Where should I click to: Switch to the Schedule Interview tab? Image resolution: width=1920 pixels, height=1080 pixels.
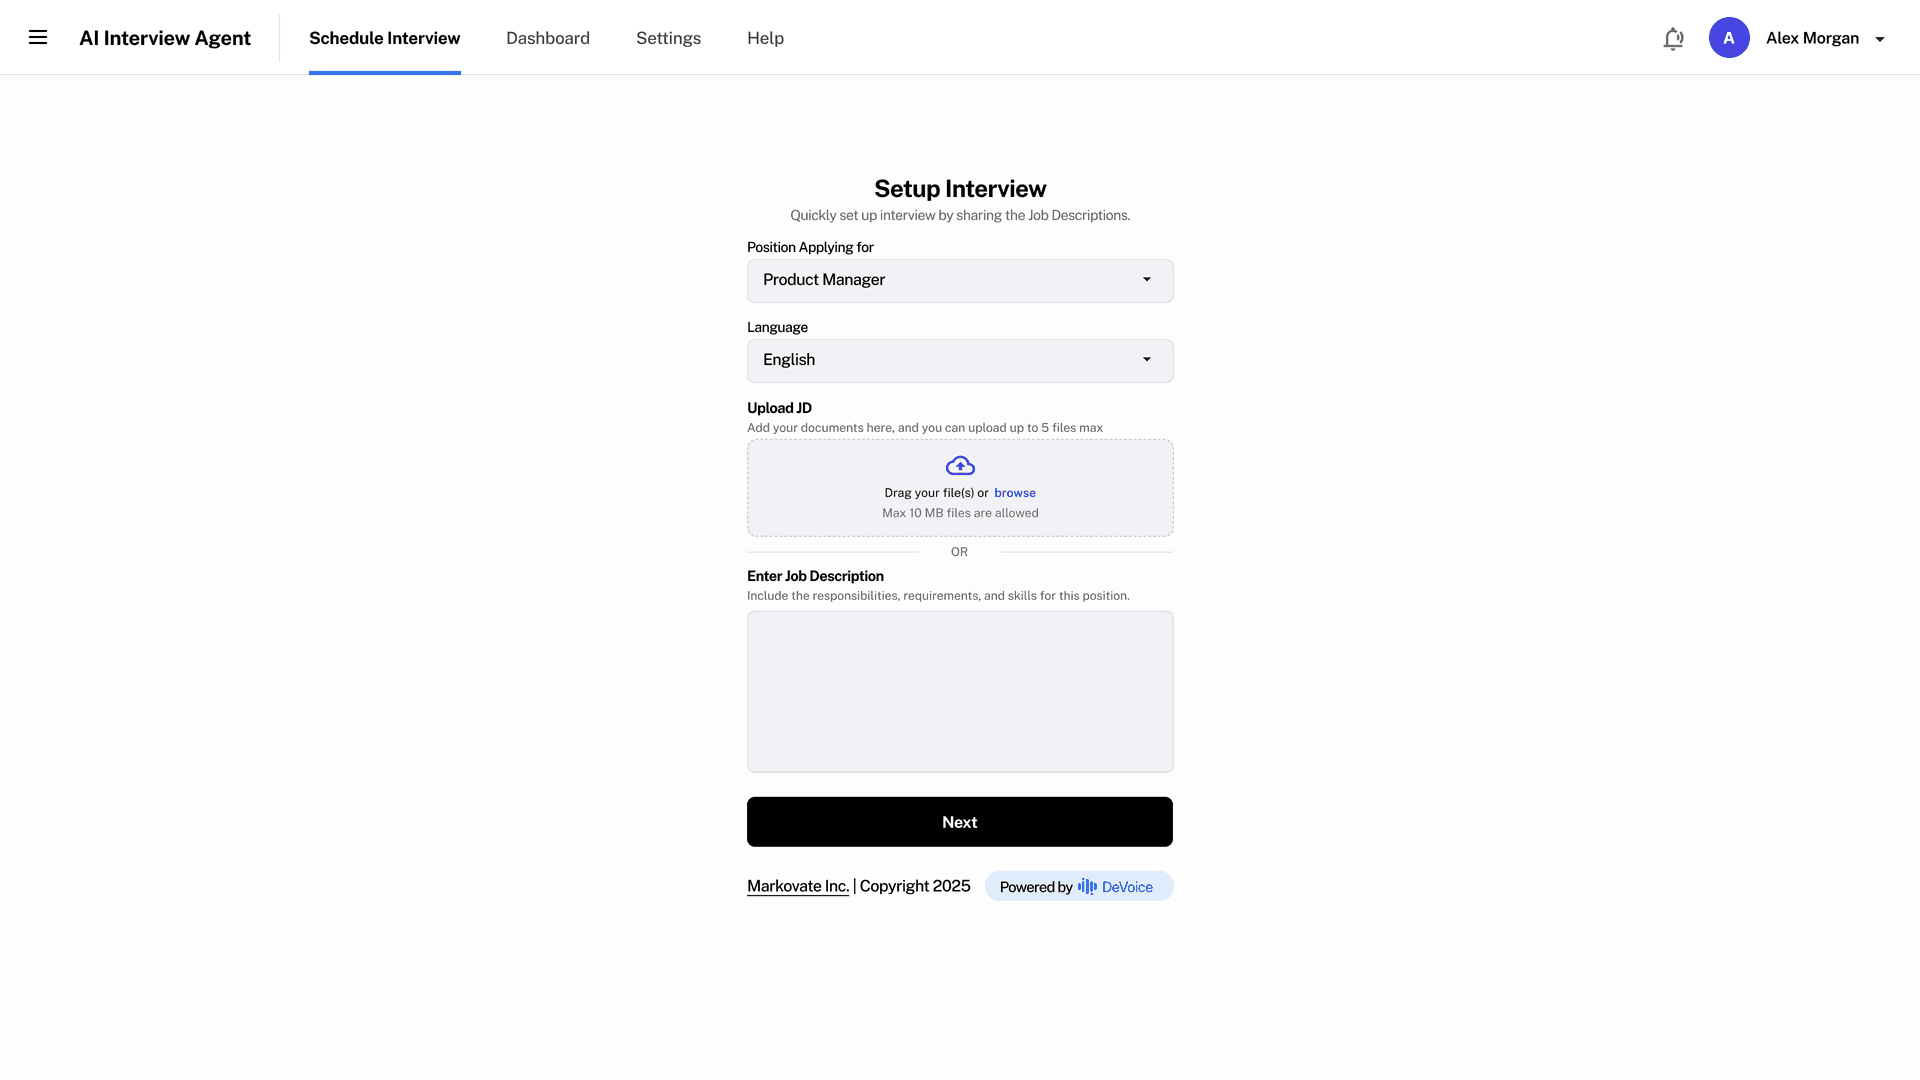[x=385, y=38]
